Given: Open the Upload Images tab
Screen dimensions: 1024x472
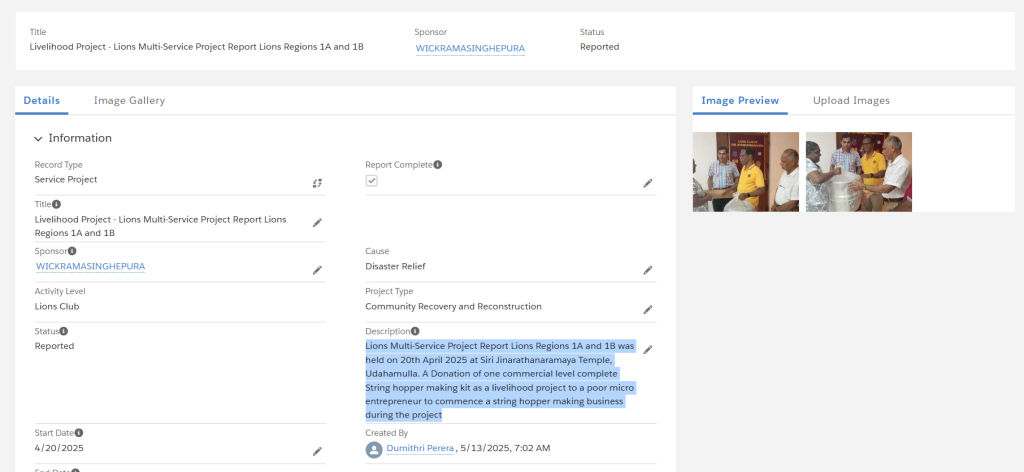Looking at the screenshot, I should (851, 101).
